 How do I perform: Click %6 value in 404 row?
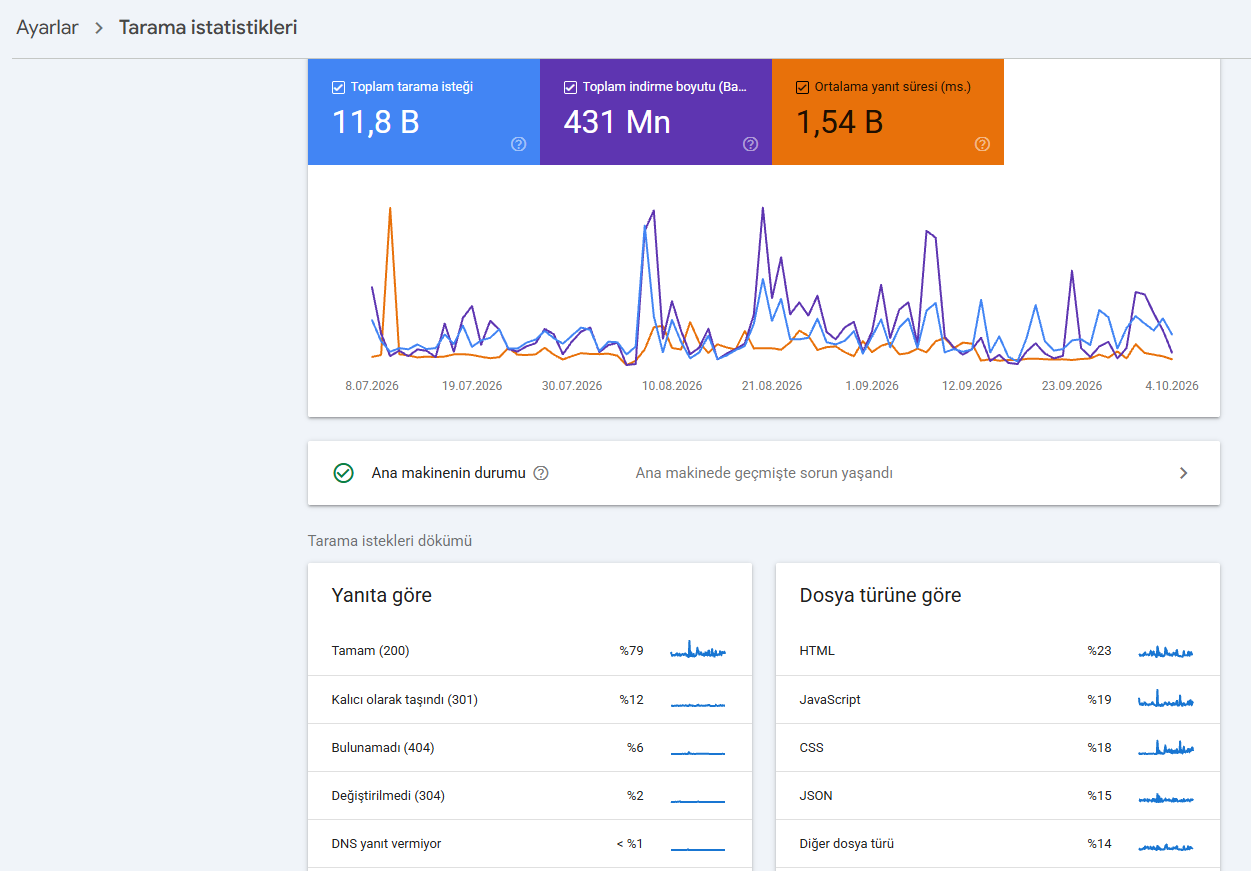click(635, 748)
